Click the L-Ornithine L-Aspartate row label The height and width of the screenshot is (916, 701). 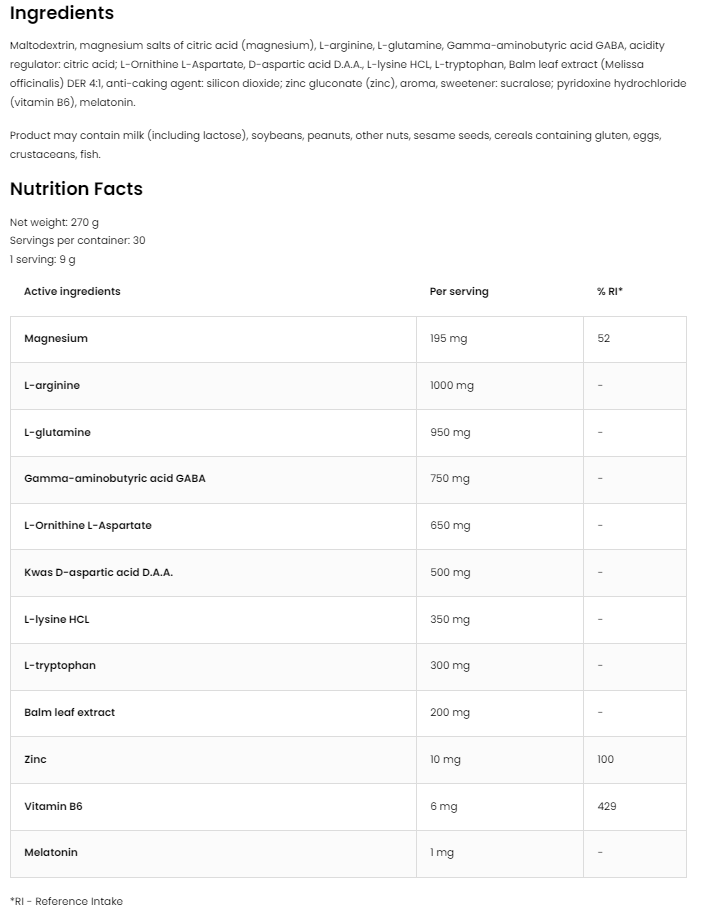coord(88,526)
